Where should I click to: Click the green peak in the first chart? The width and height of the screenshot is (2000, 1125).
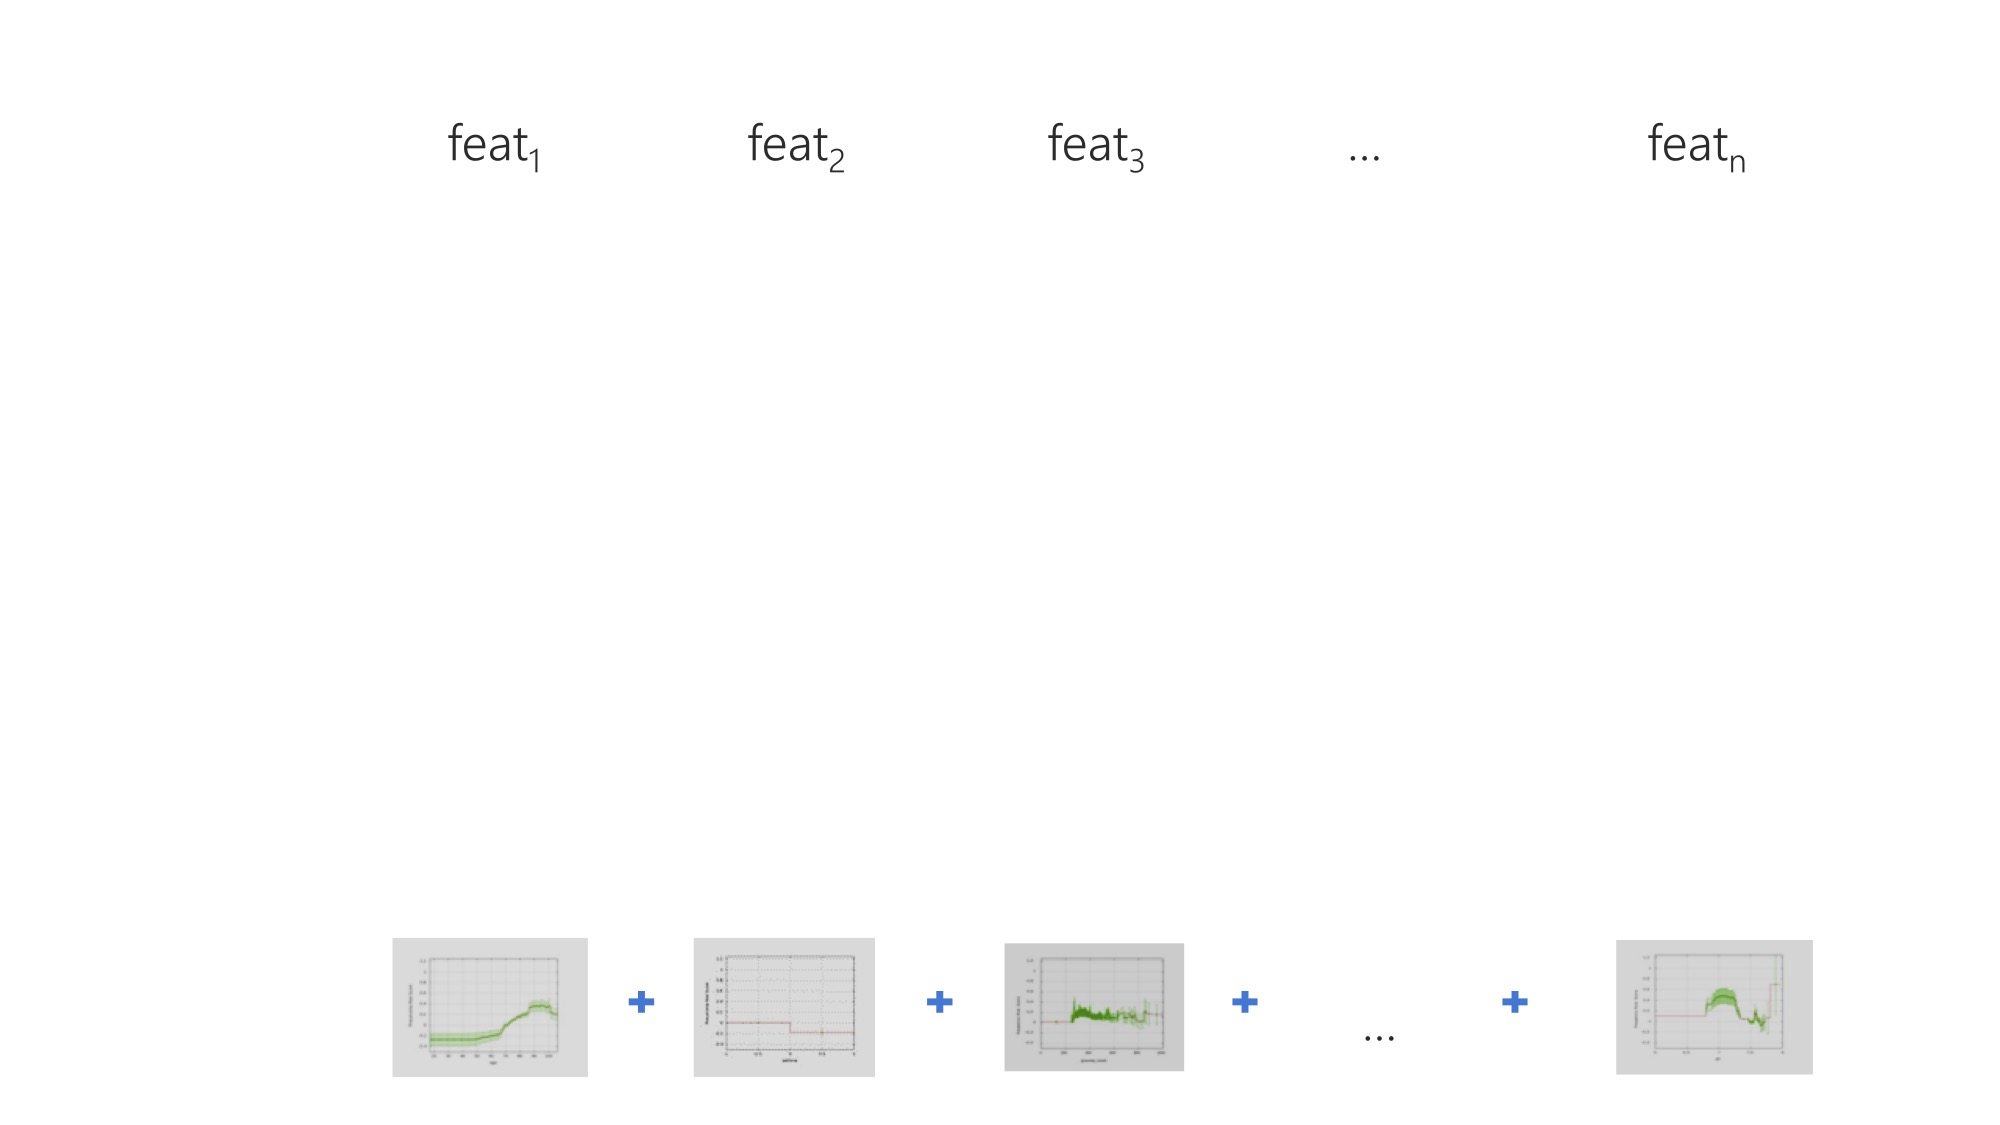540,1005
